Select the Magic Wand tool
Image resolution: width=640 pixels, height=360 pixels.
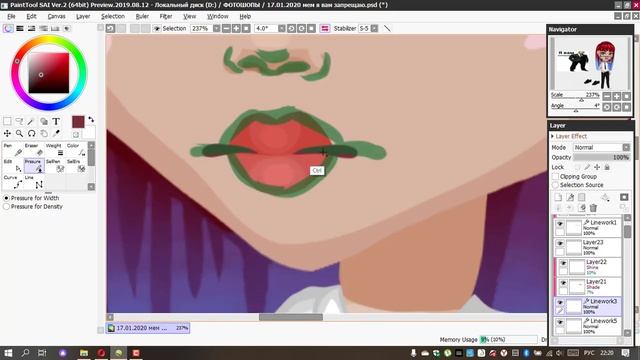click(x=31, y=121)
